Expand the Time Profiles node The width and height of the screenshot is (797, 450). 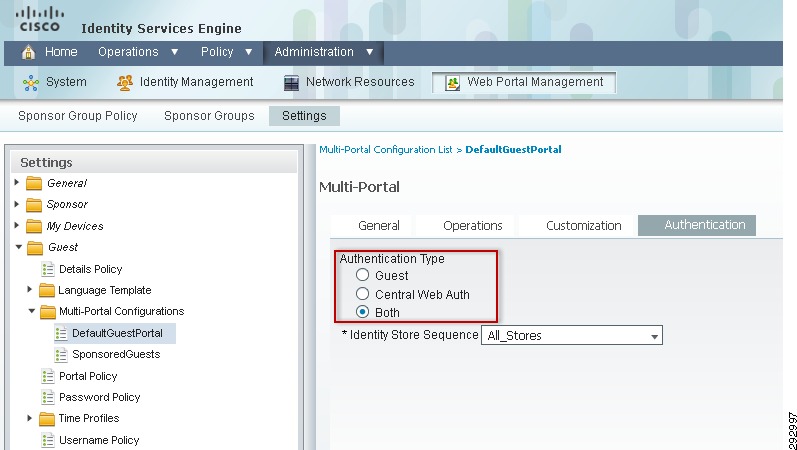(x=29, y=418)
